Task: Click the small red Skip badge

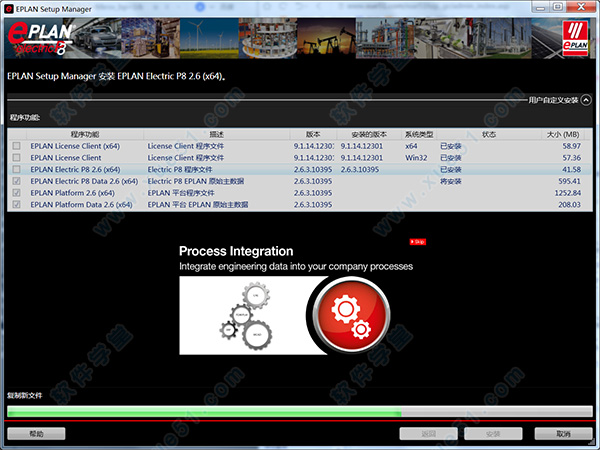Action: coord(417,241)
